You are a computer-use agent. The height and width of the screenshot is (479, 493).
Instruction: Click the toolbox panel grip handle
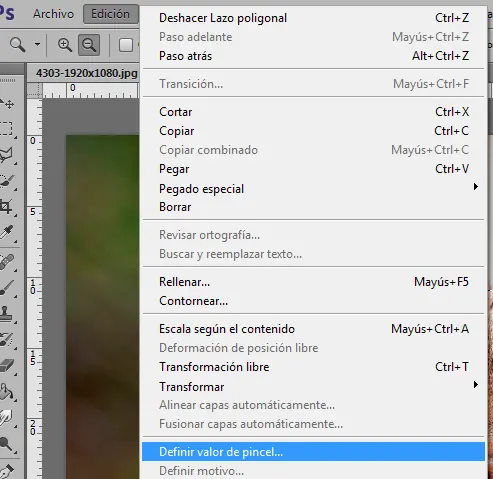7,80
